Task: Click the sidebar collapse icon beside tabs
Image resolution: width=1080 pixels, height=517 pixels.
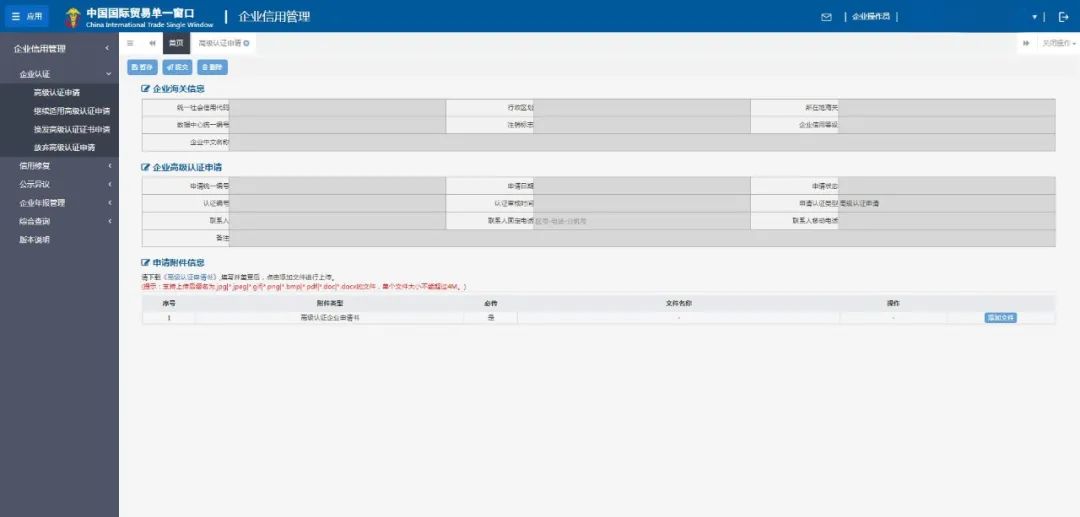Action: (x=130, y=44)
